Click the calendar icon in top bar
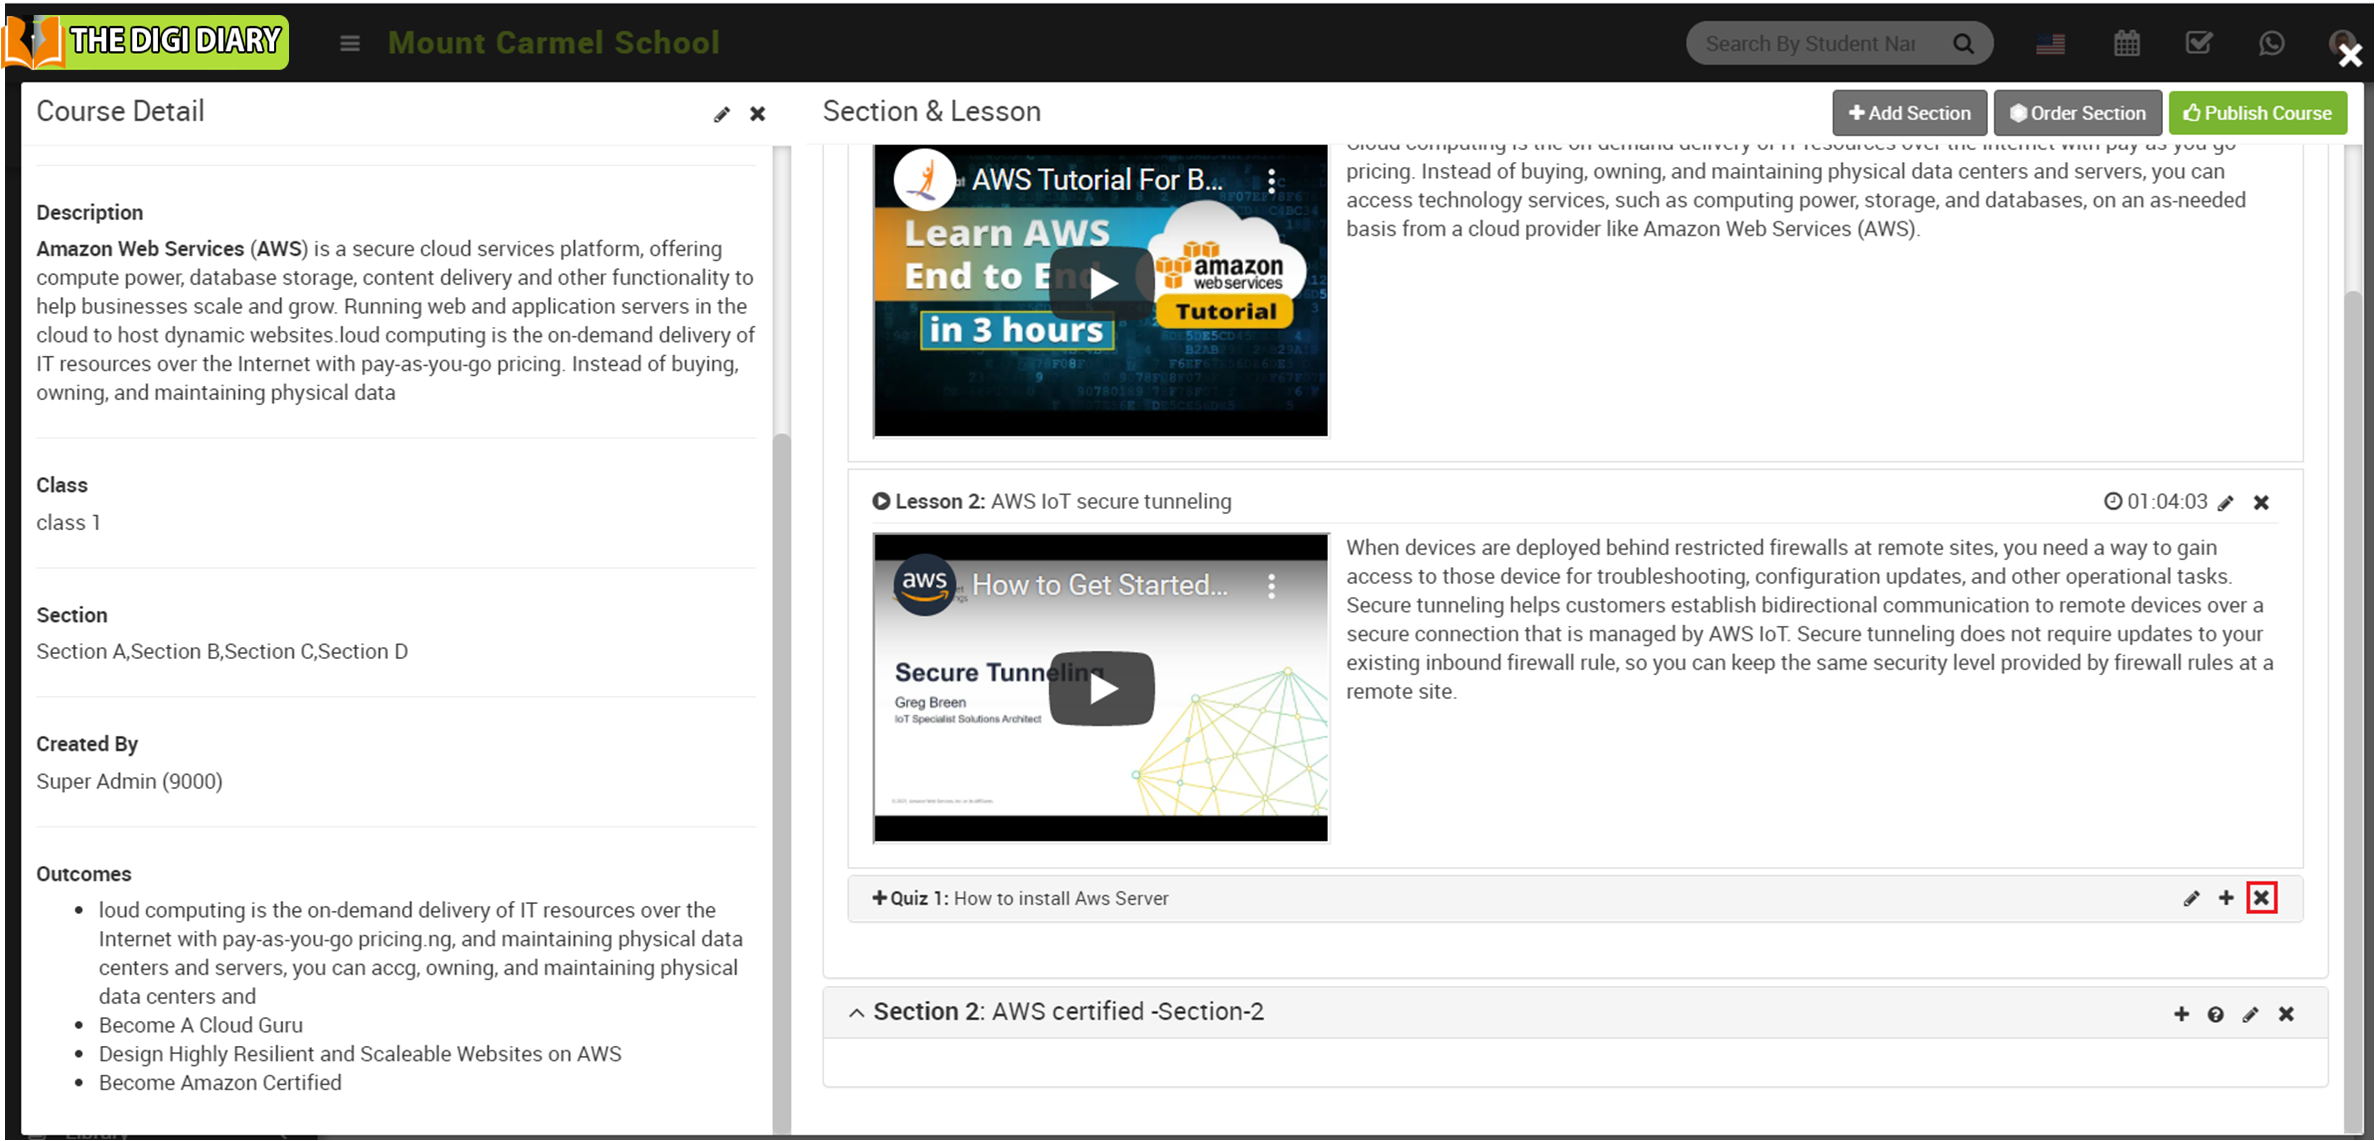This screenshot has width=2375, height=1141. (2126, 43)
